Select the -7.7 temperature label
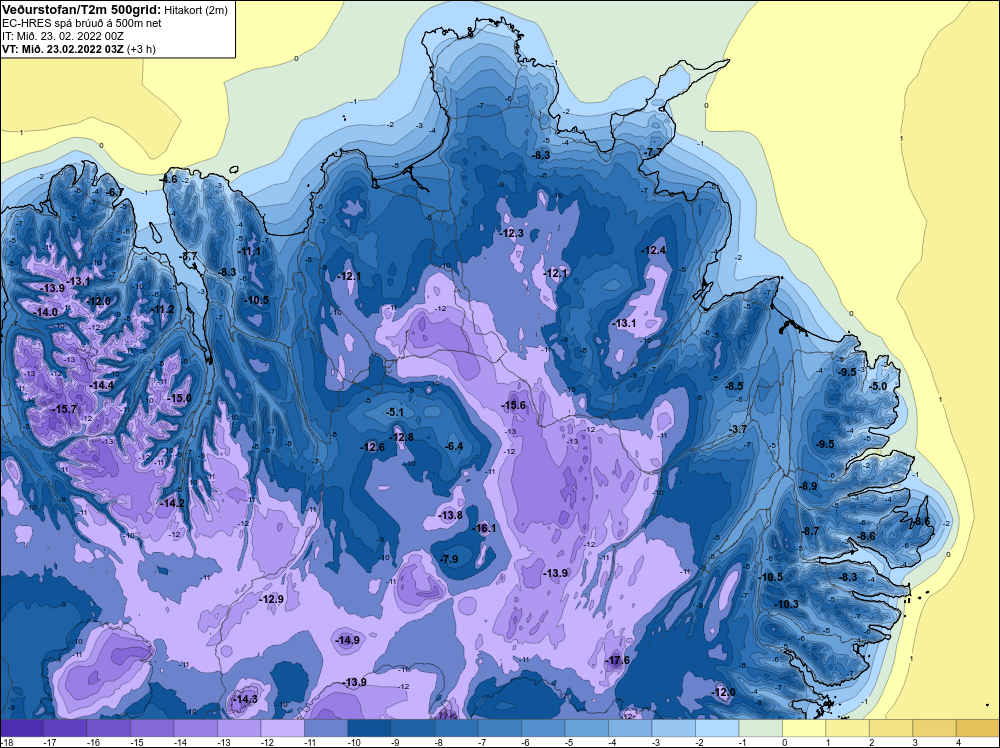 click(653, 152)
